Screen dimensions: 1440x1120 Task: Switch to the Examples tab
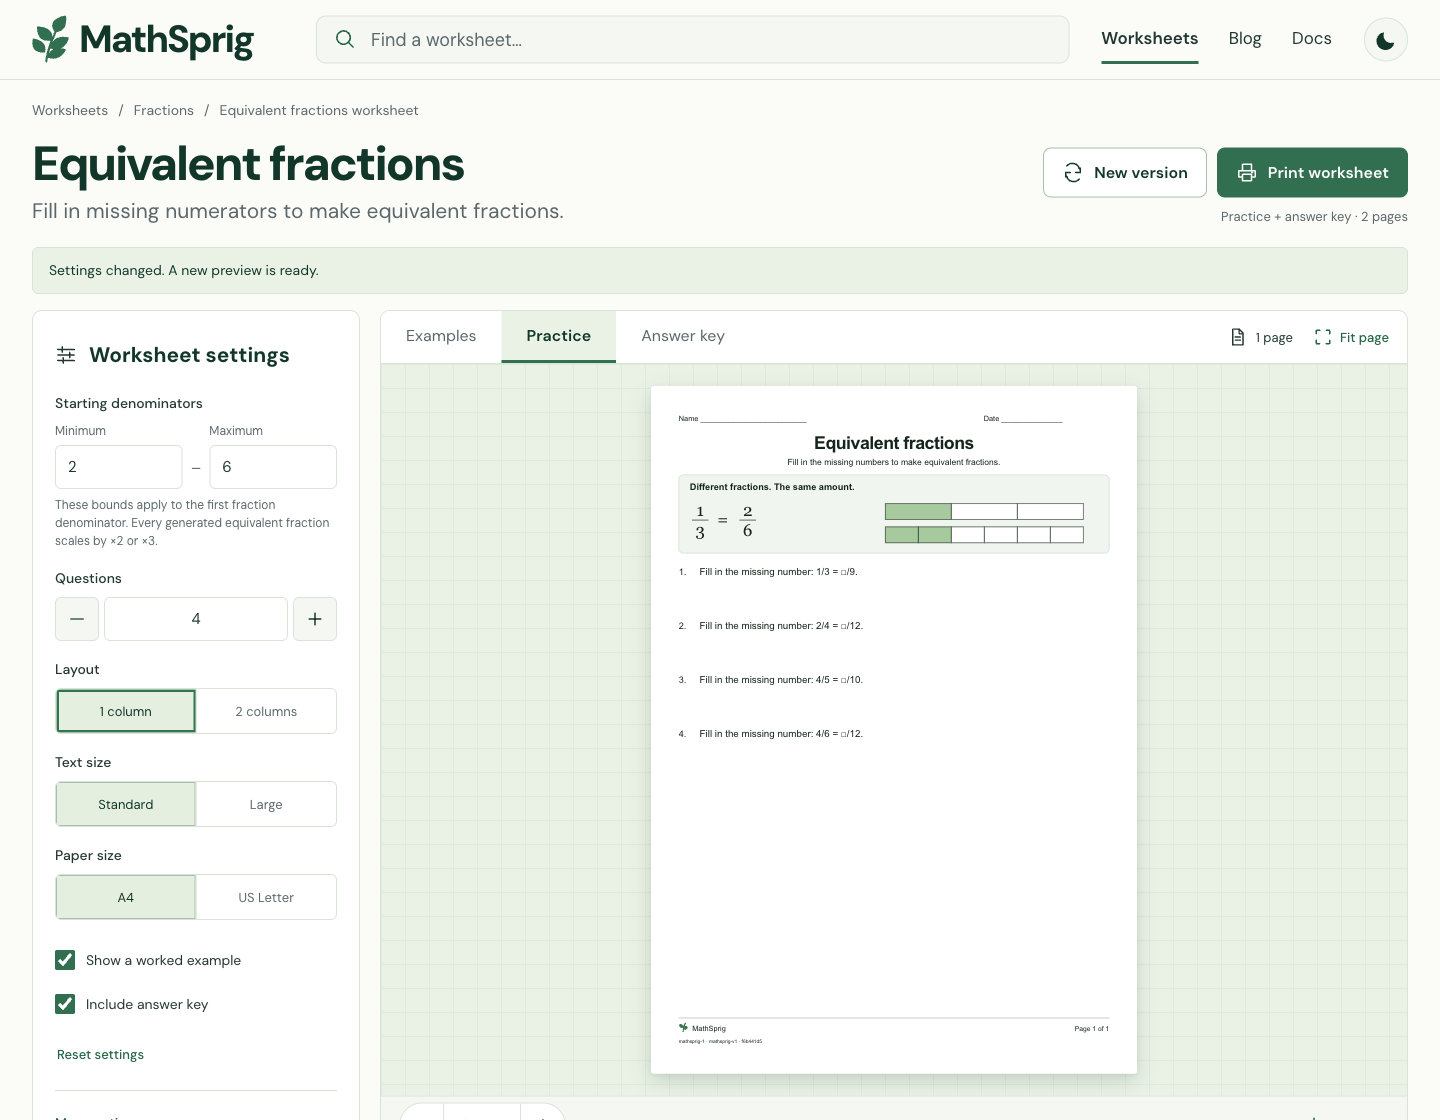click(x=441, y=336)
